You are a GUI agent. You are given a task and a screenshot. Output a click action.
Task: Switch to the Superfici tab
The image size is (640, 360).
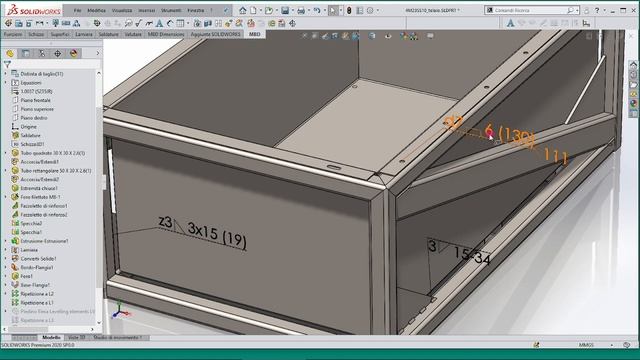[x=60, y=35]
